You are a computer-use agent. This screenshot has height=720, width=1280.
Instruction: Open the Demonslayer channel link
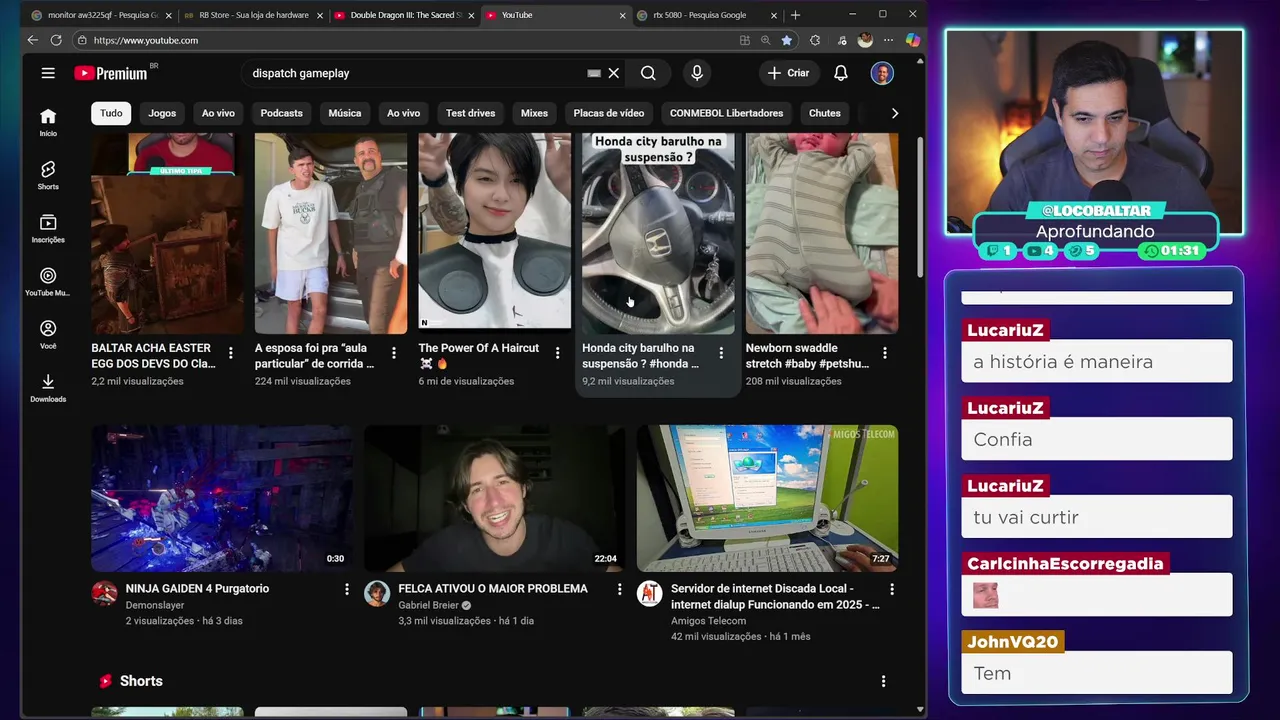pos(155,605)
